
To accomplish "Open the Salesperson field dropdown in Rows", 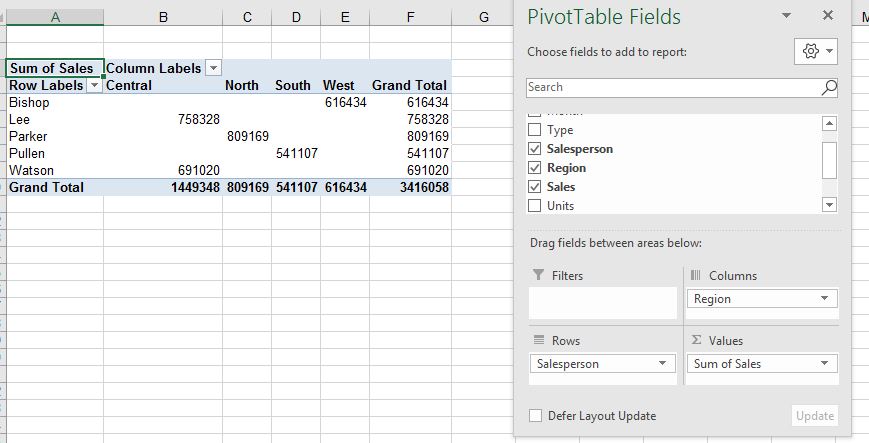I will point(662,364).
